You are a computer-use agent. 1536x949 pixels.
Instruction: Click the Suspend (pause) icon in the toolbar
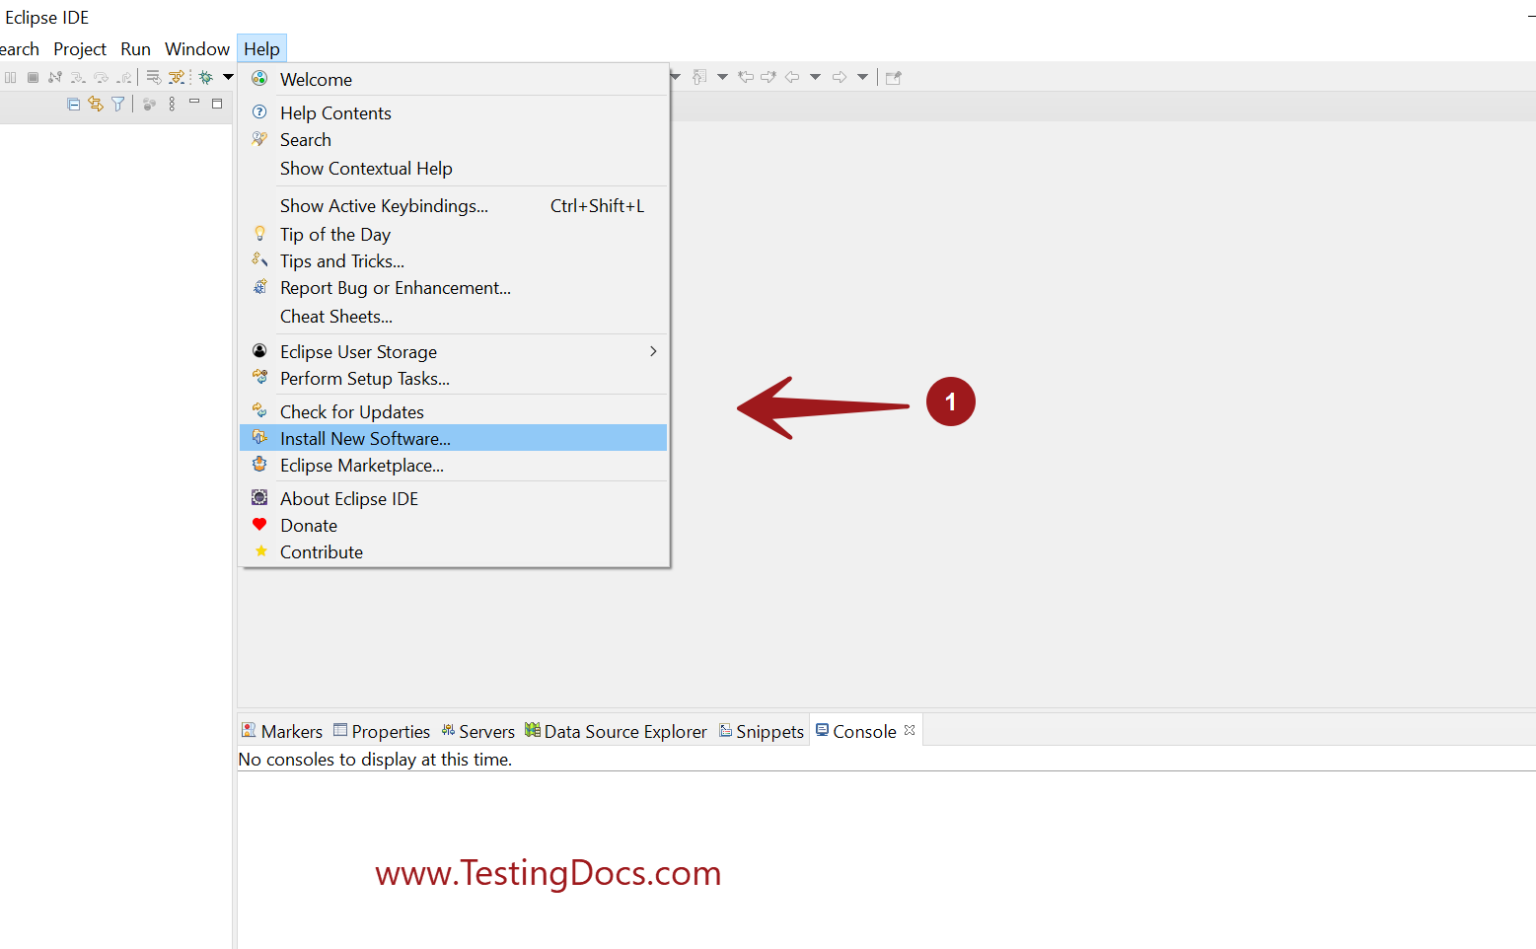click(x=10, y=77)
